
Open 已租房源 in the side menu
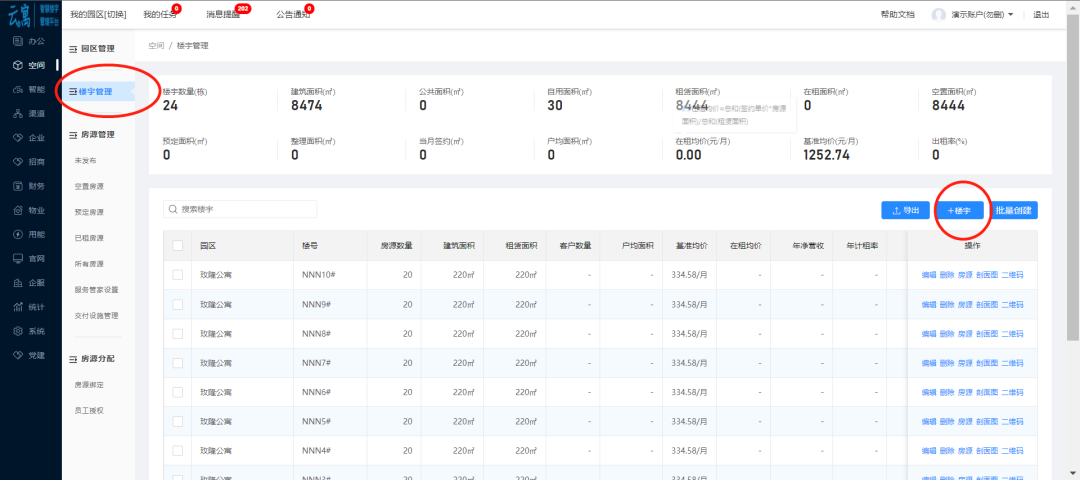click(89, 238)
